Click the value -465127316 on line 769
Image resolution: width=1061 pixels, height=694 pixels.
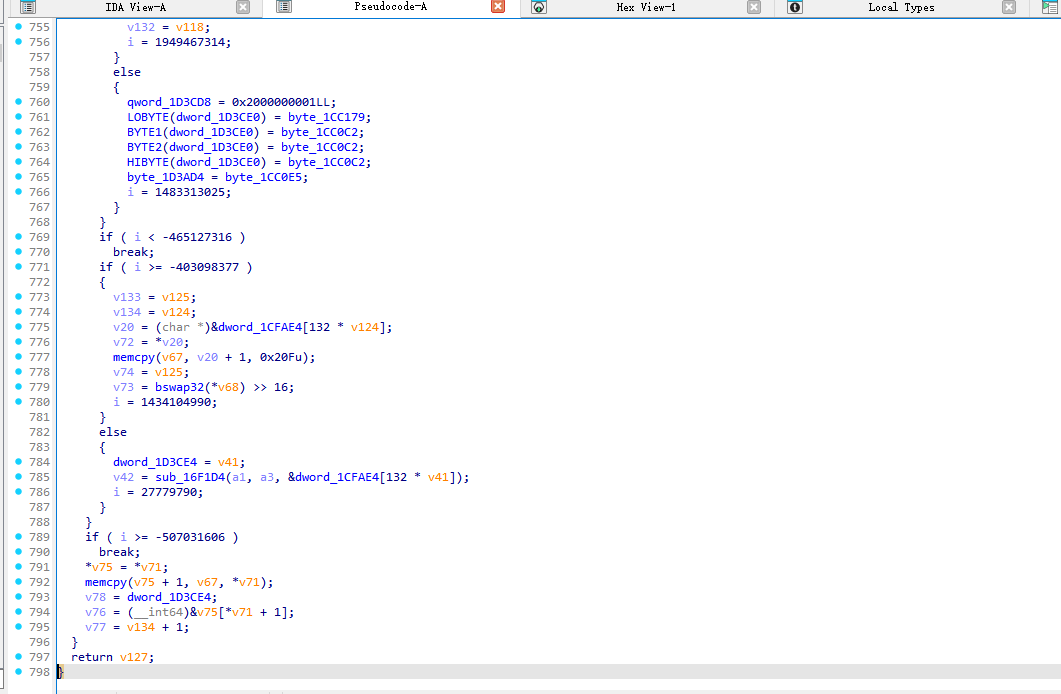coord(197,237)
